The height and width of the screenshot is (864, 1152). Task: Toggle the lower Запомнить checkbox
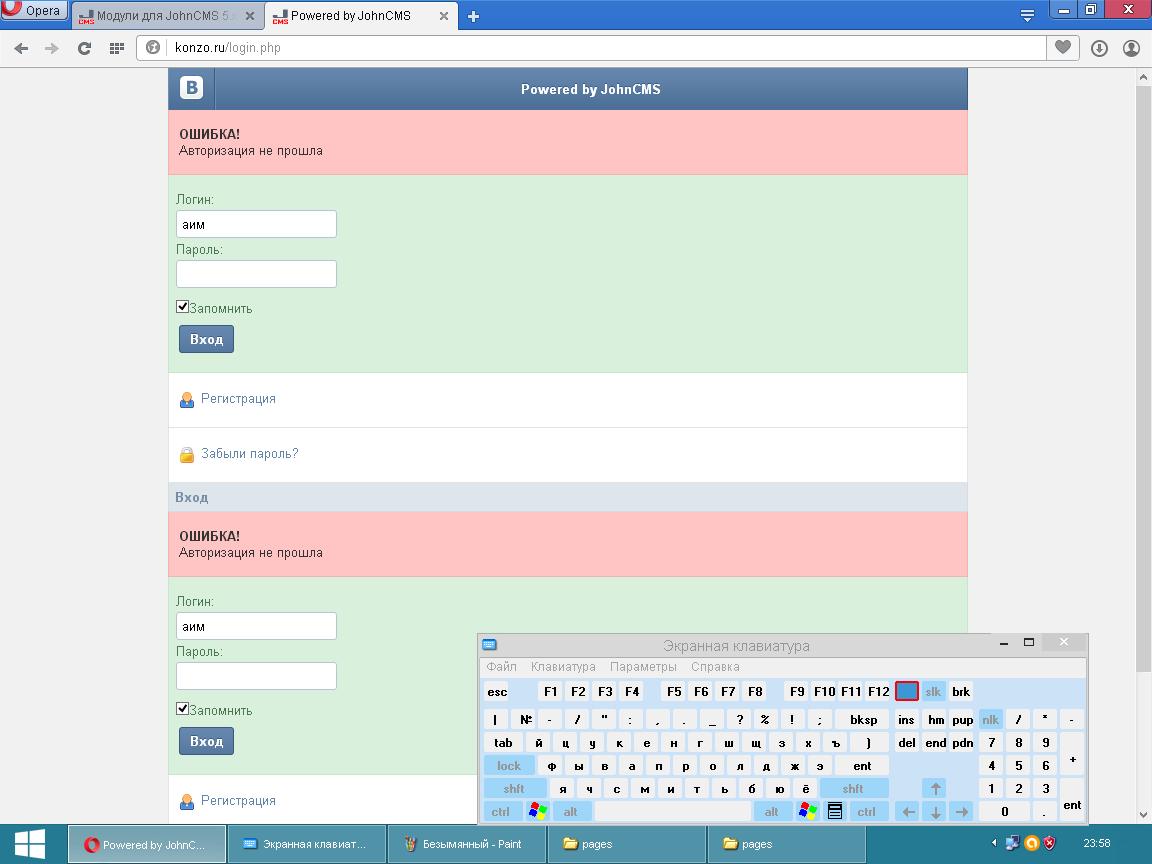[182, 708]
